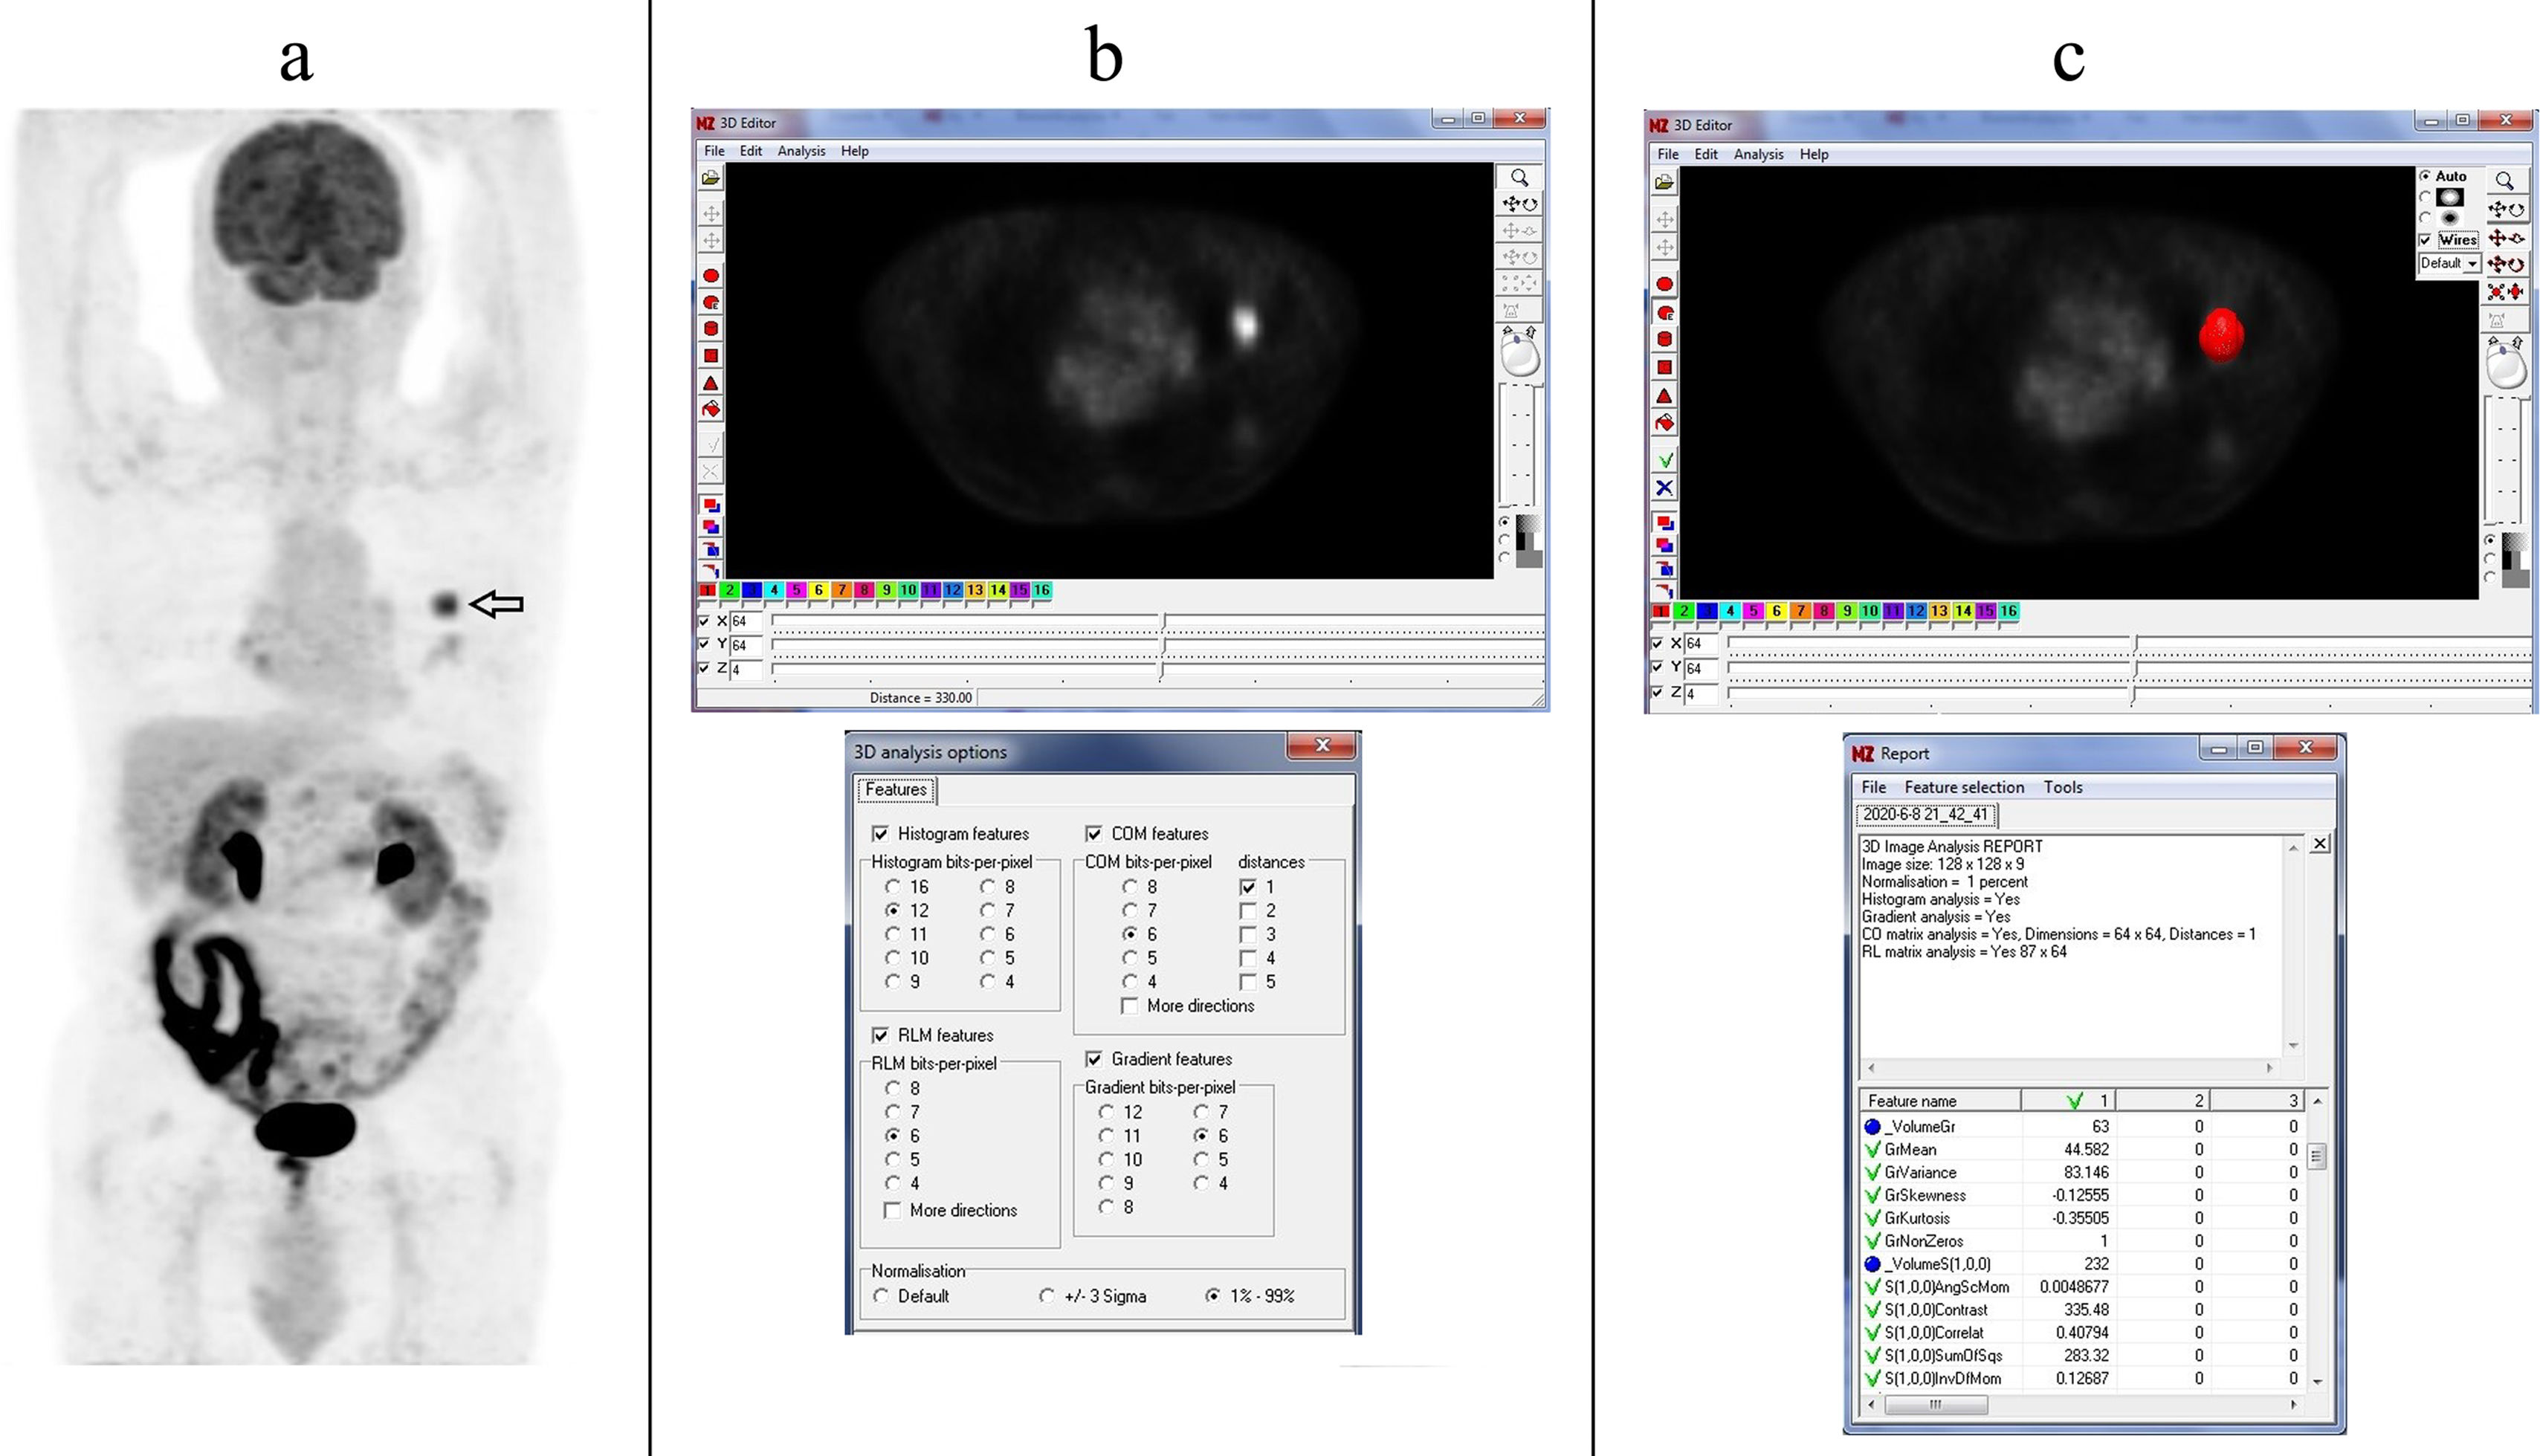This screenshot has width=2540, height=1456.
Task: Disable the RLM features checkbox
Action: click(x=880, y=1035)
